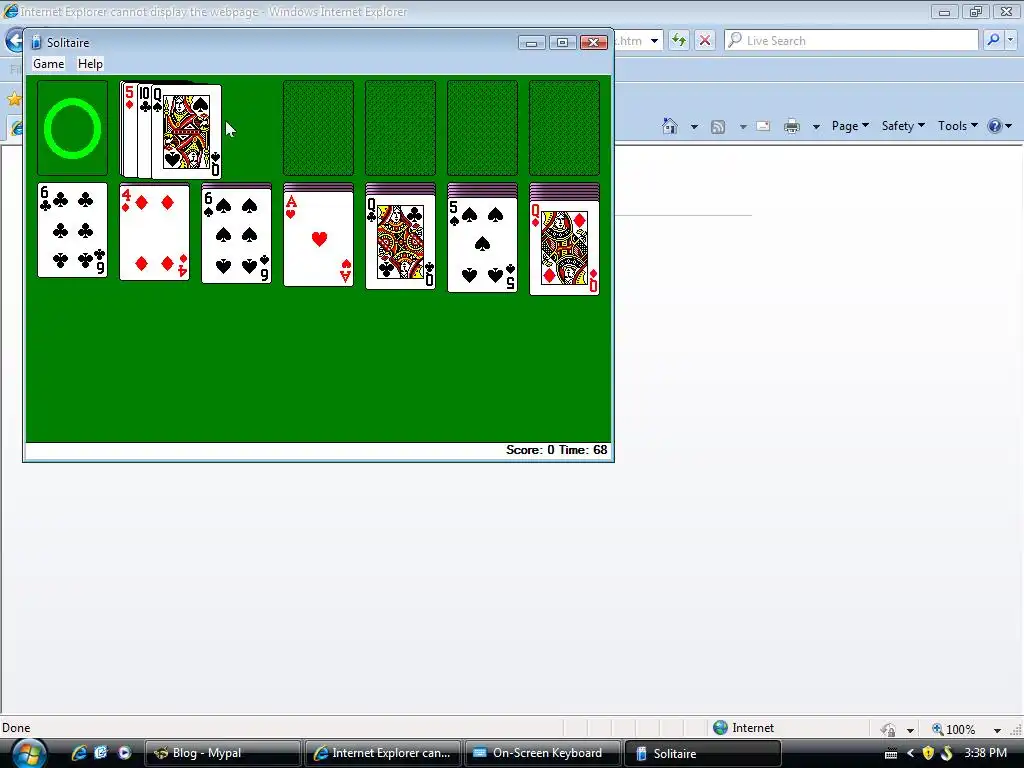Open the Page menu in IE
Viewport: 1024px width, 768px height.
coord(850,126)
